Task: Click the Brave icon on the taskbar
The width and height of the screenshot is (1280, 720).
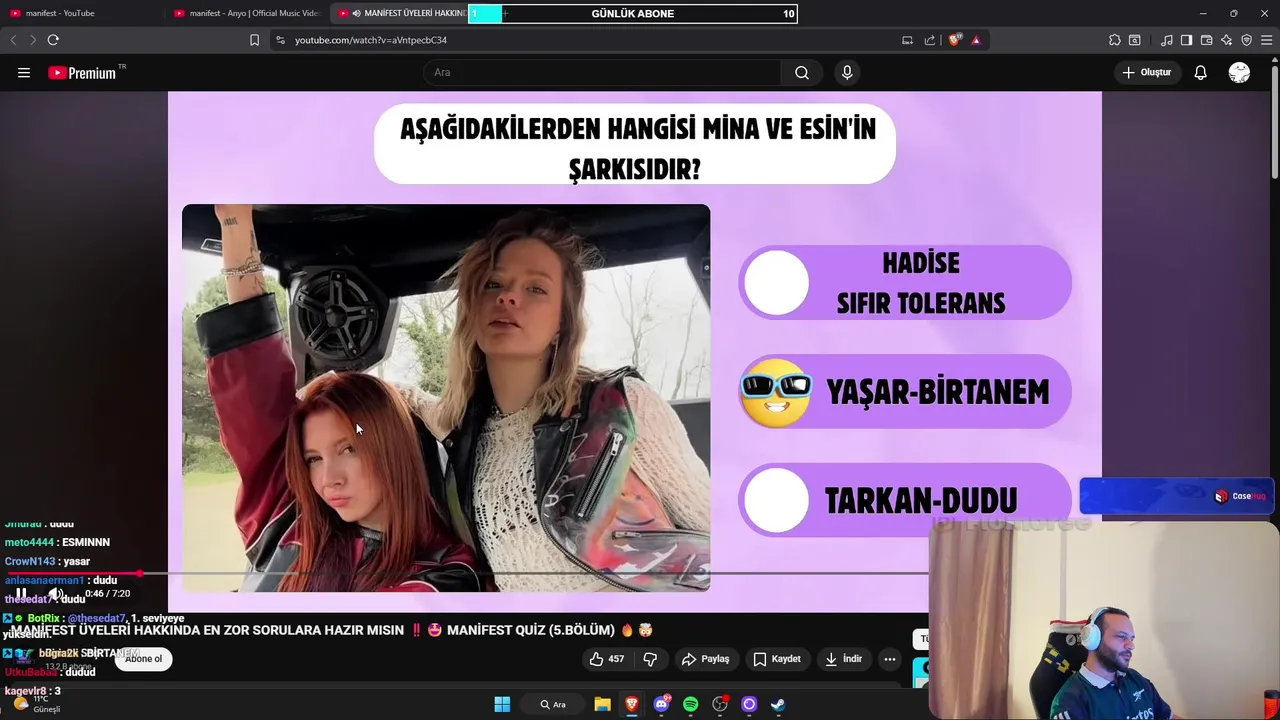Action: tap(632, 704)
